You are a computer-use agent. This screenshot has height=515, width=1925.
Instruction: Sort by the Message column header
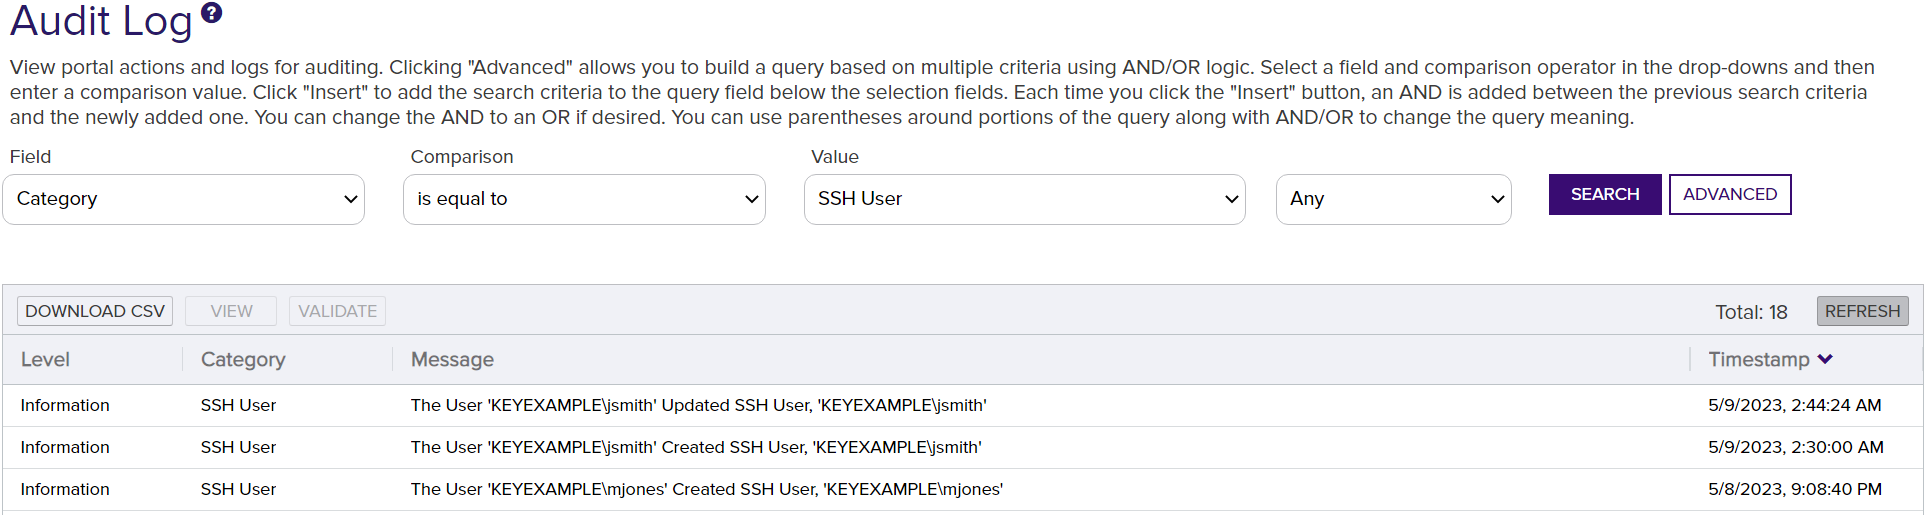(x=452, y=359)
